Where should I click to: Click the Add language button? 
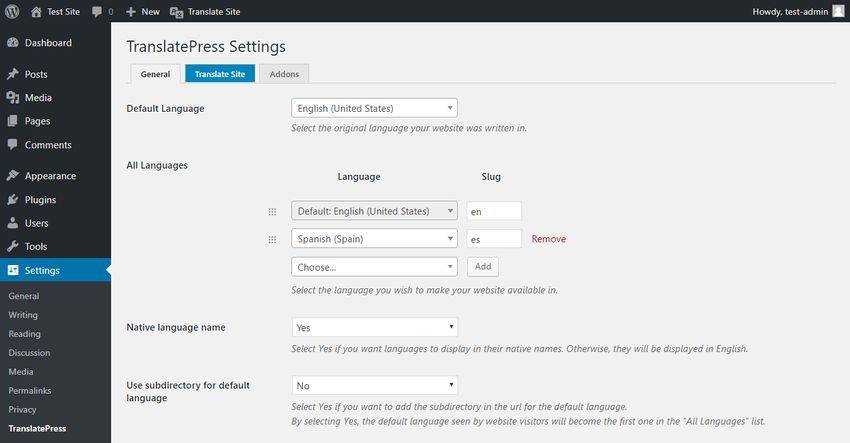tap(482, 266)
